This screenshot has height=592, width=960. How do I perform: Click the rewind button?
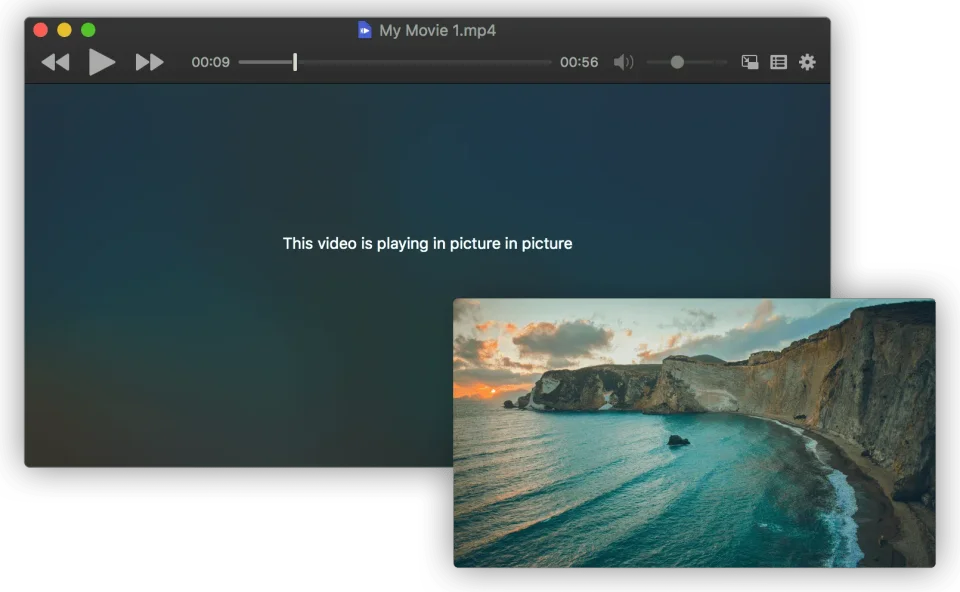point(55,62)
